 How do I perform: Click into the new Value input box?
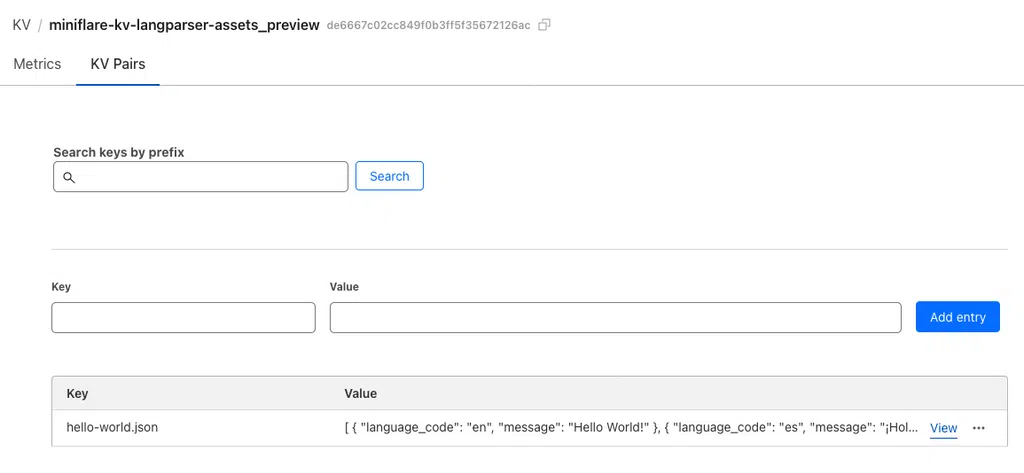point(615,317)
